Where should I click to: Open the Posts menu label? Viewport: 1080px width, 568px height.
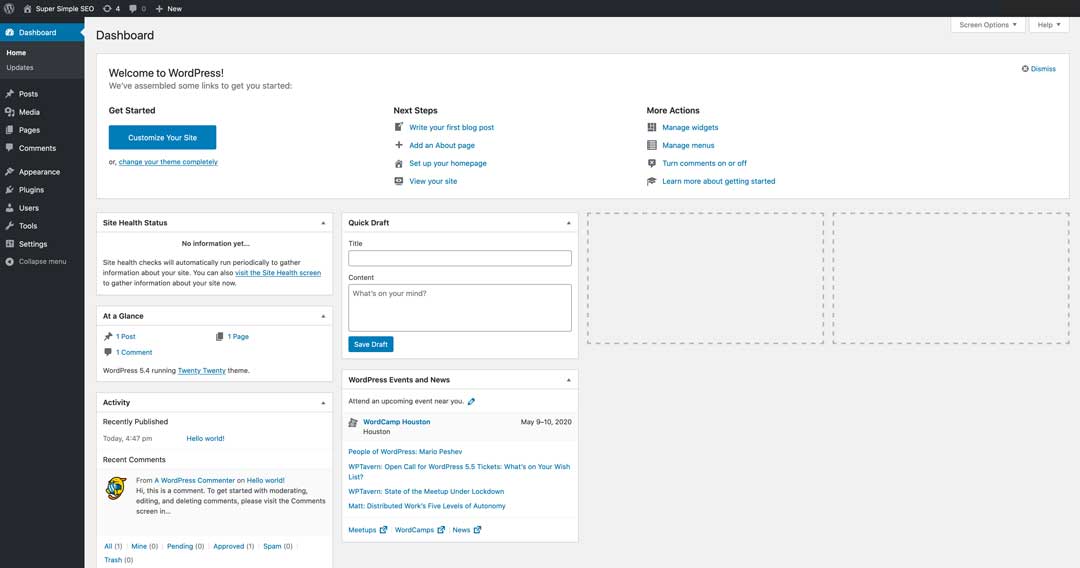tap(28, 94)
